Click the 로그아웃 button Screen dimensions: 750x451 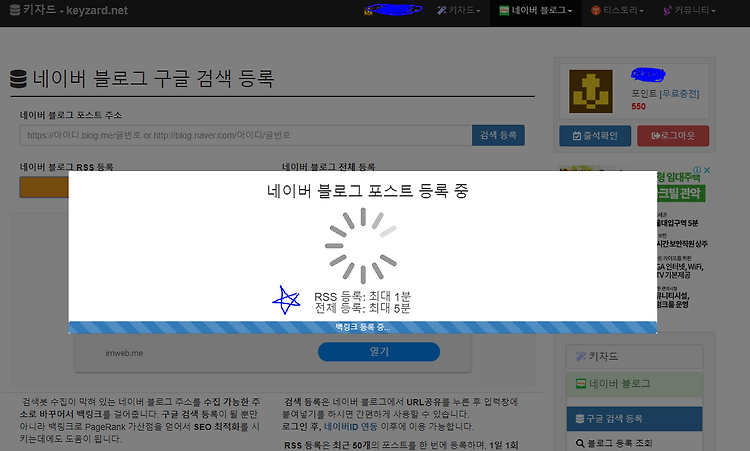673,136
